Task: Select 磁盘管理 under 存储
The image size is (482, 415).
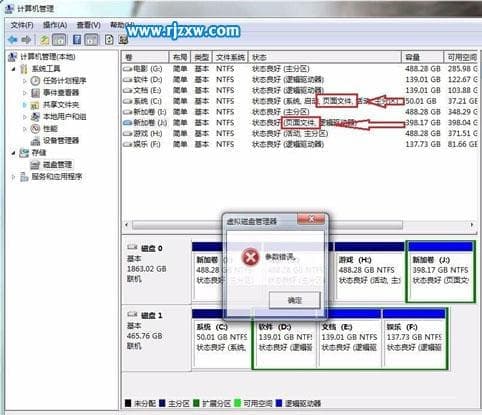Action: click(57, 165)
